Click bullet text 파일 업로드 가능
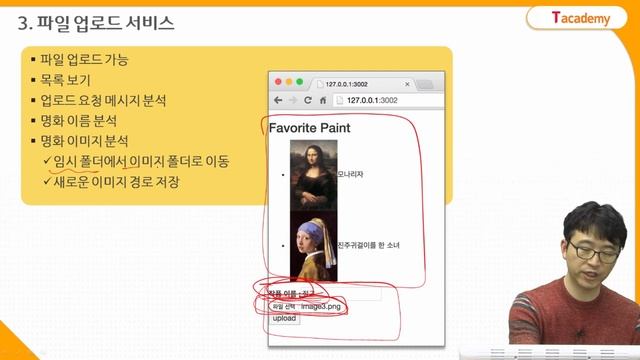 tap(84, 60)
